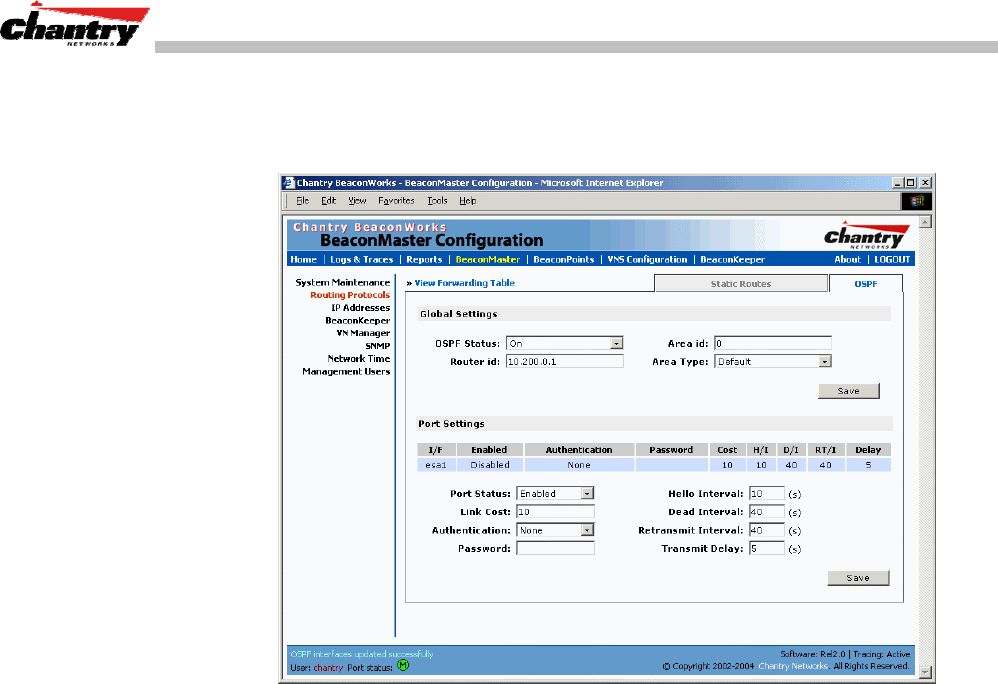Open the File menu
Screen dimensions: 998x684
[302, 200]
